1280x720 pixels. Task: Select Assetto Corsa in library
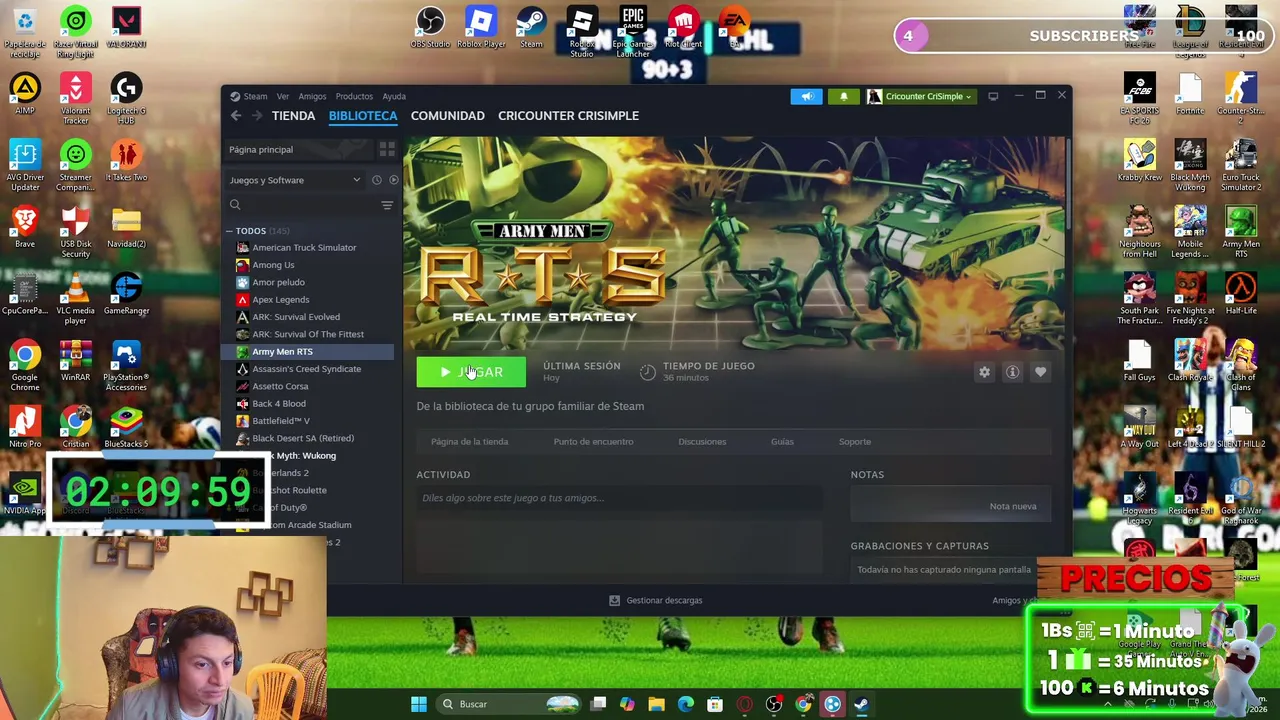pyautogui.click(x=280, y=386)
